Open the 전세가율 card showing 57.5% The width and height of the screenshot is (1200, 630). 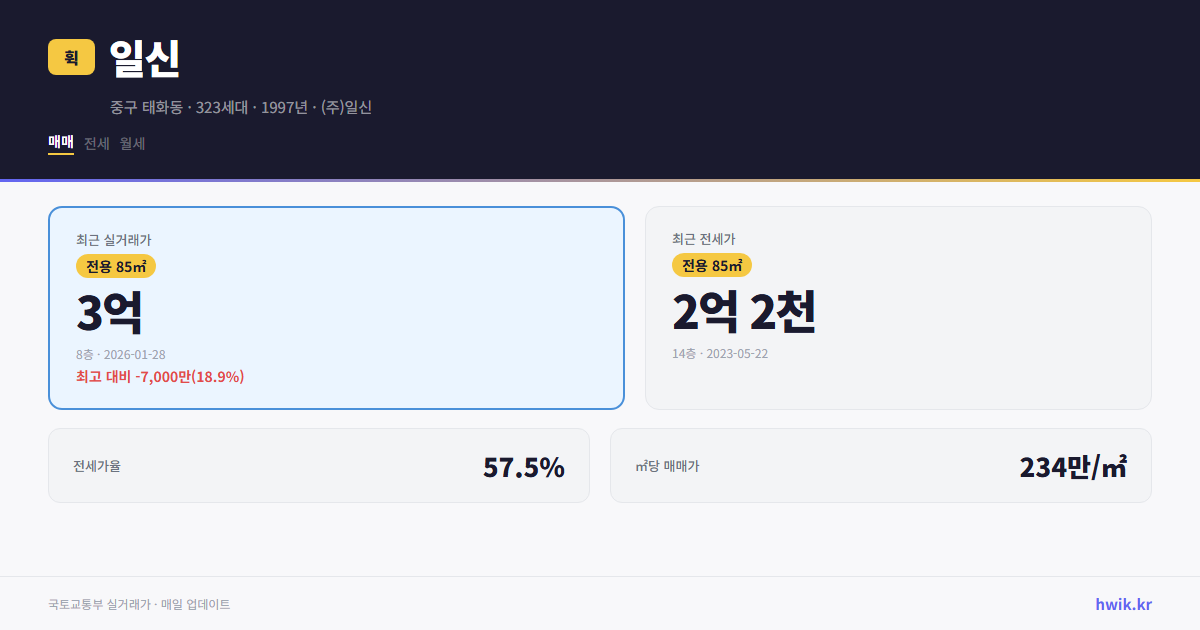pyautogui.click(x=319, y=465)
